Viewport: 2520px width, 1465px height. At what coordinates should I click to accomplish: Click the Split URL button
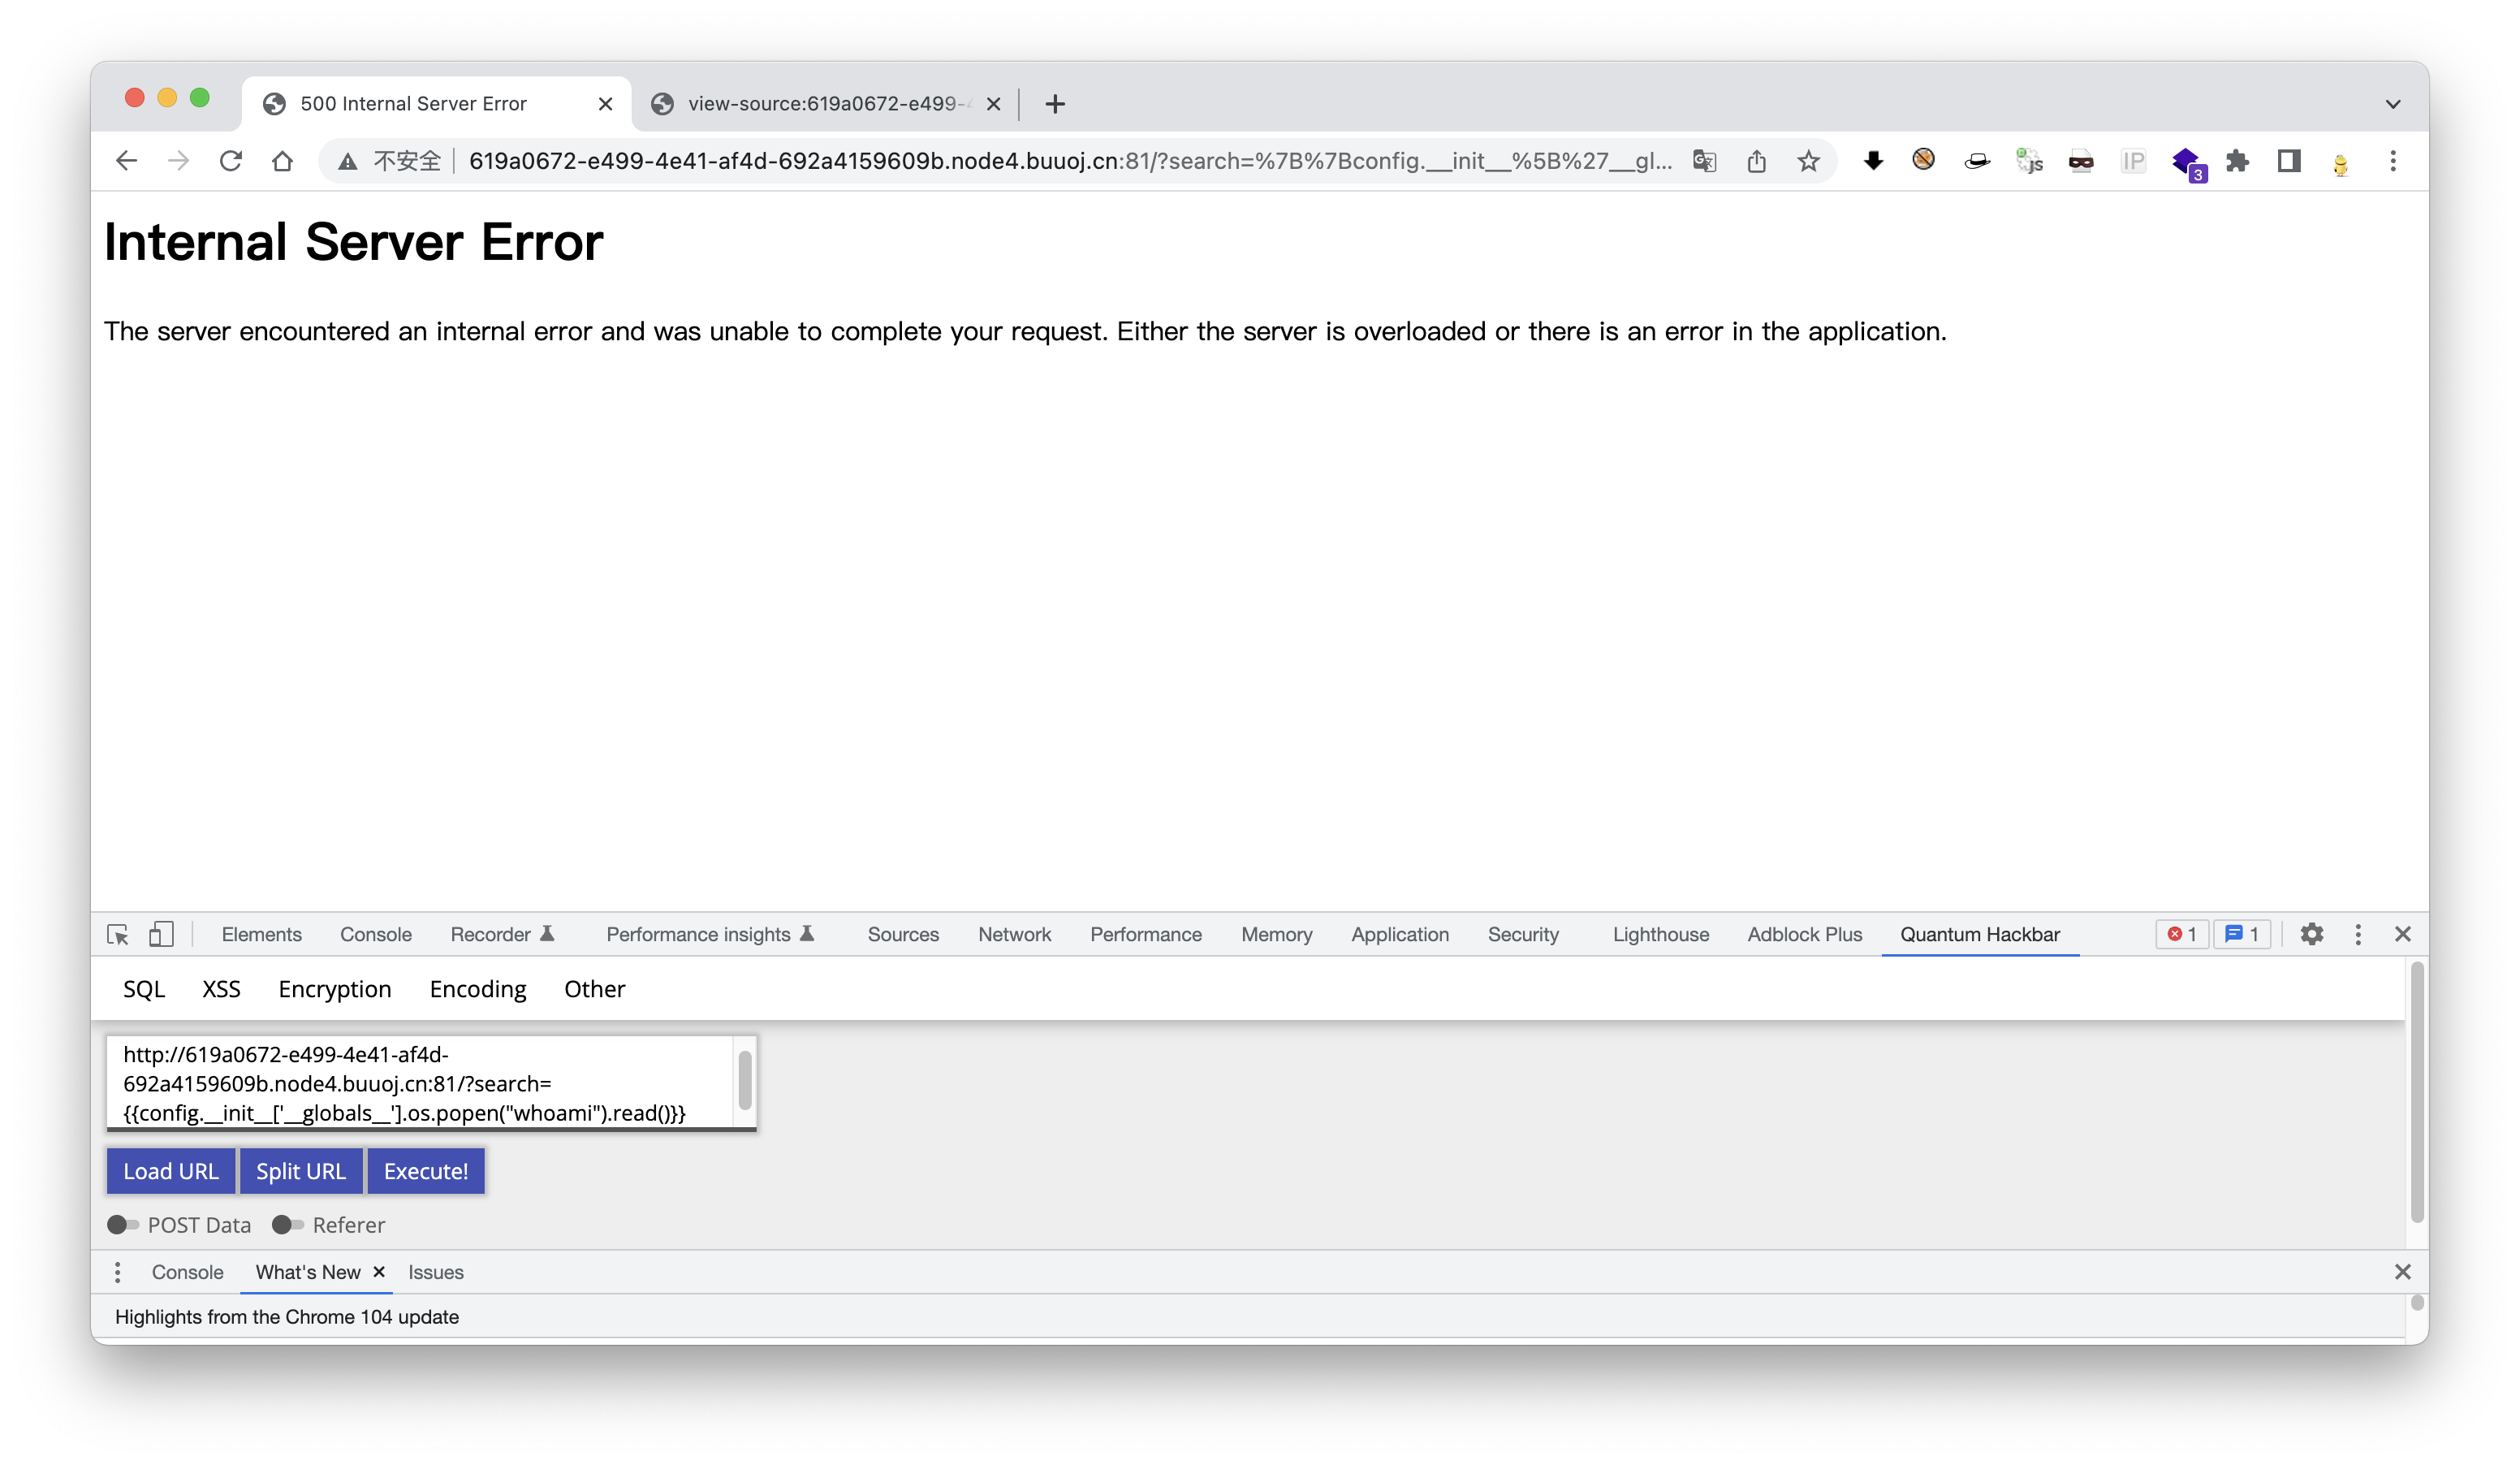click(301, 1171)
